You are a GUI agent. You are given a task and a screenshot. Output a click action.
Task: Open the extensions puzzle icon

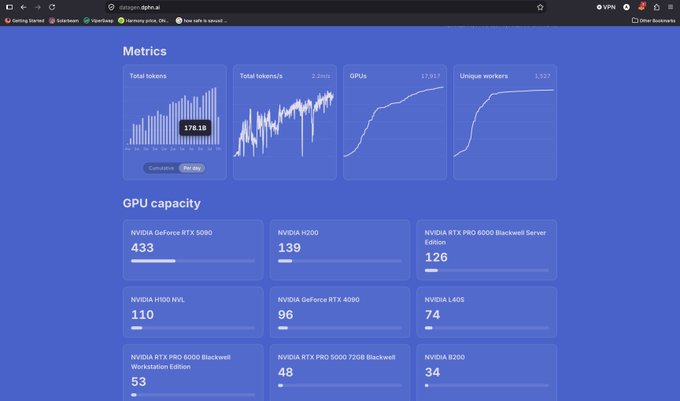657,7
